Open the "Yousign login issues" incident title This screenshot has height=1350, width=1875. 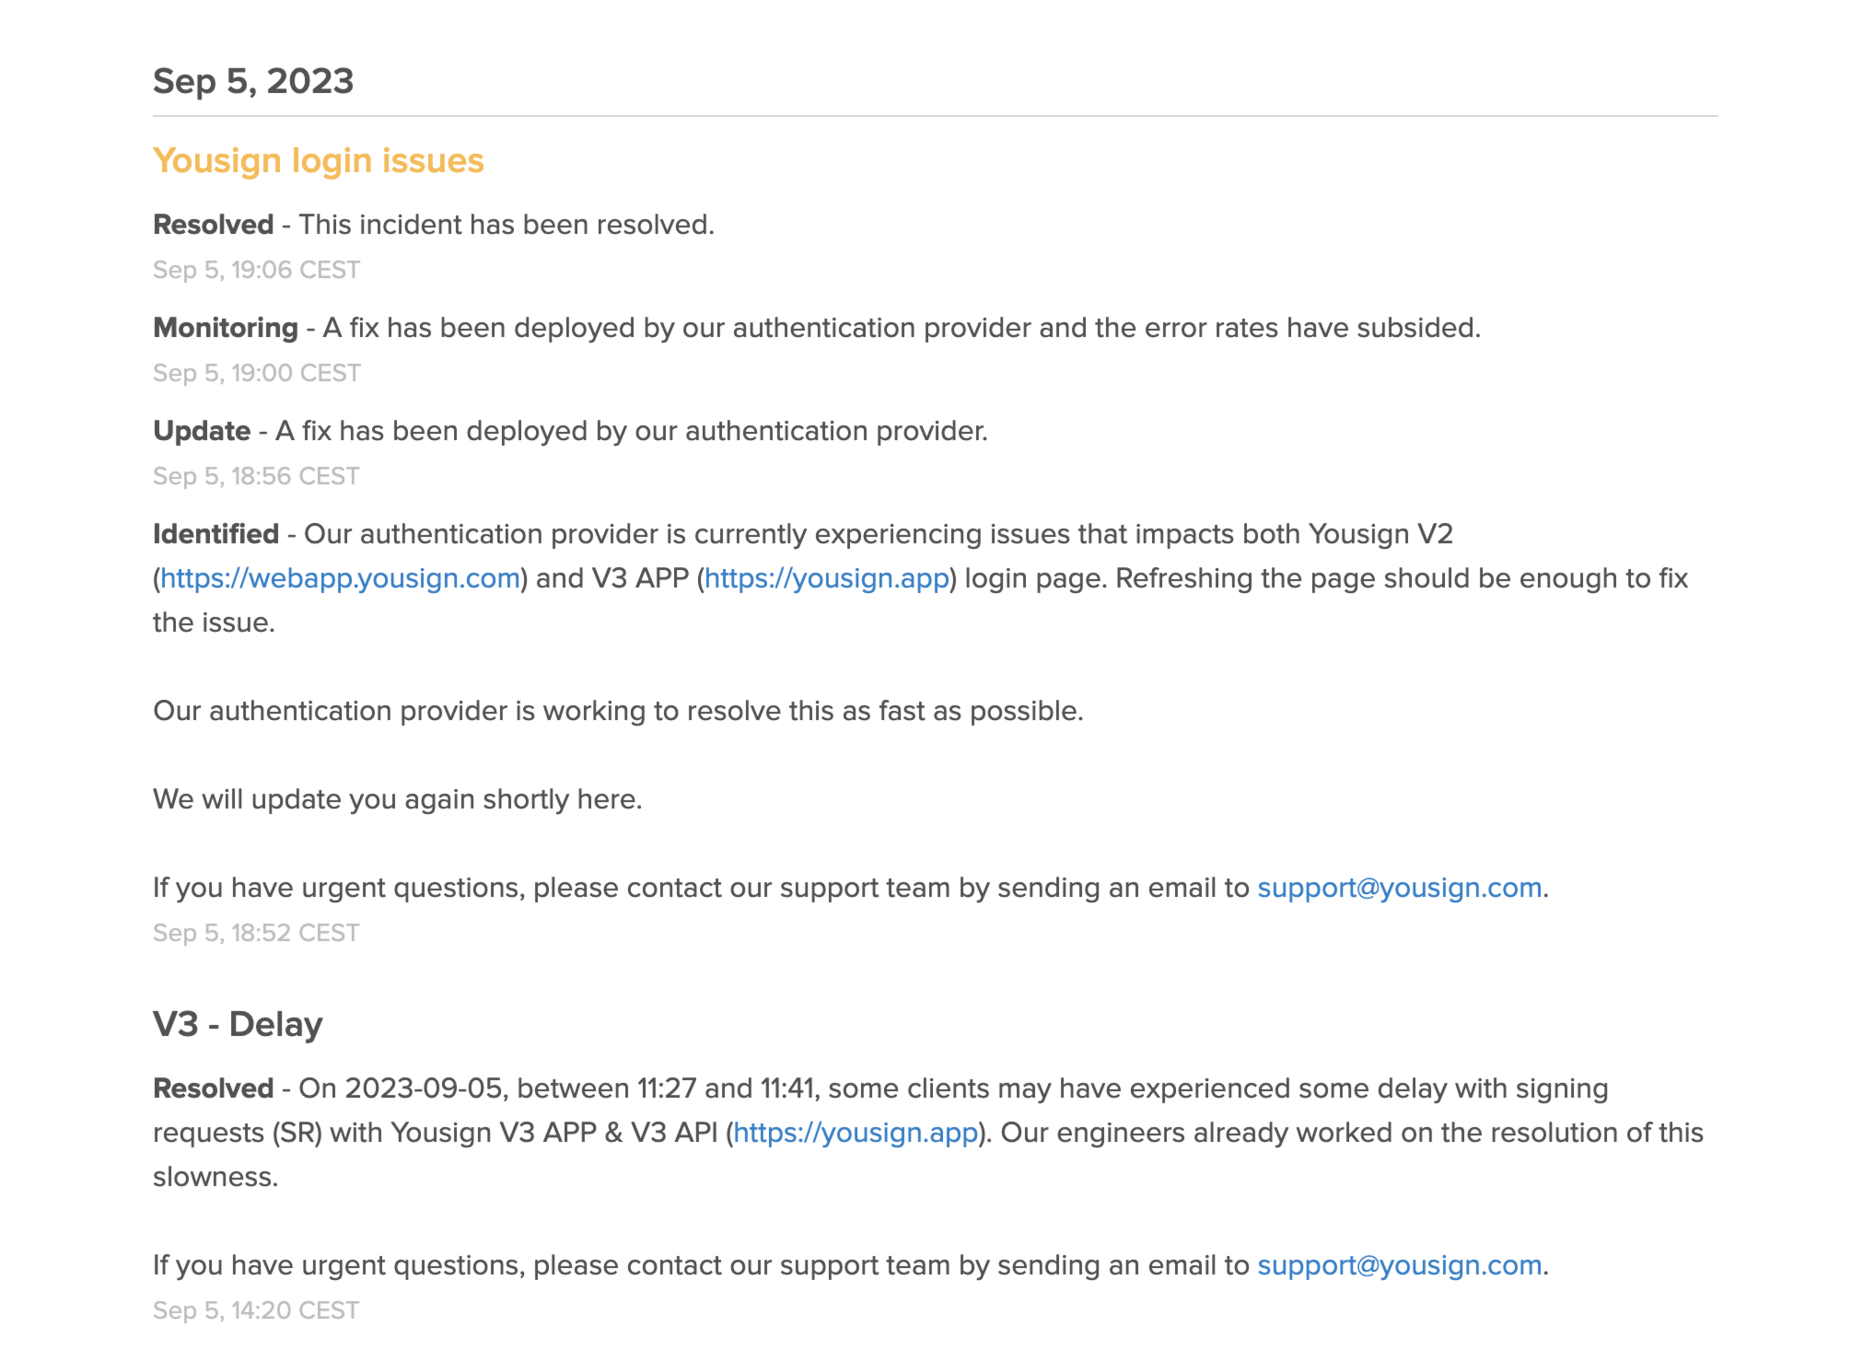(318, 161)
